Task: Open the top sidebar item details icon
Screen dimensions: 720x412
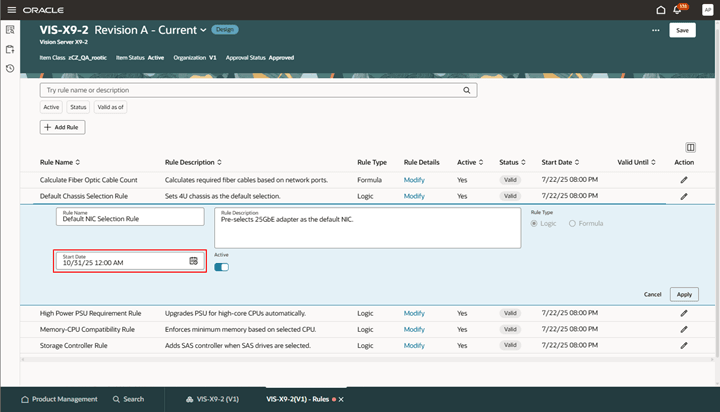Action: [10, 30]
